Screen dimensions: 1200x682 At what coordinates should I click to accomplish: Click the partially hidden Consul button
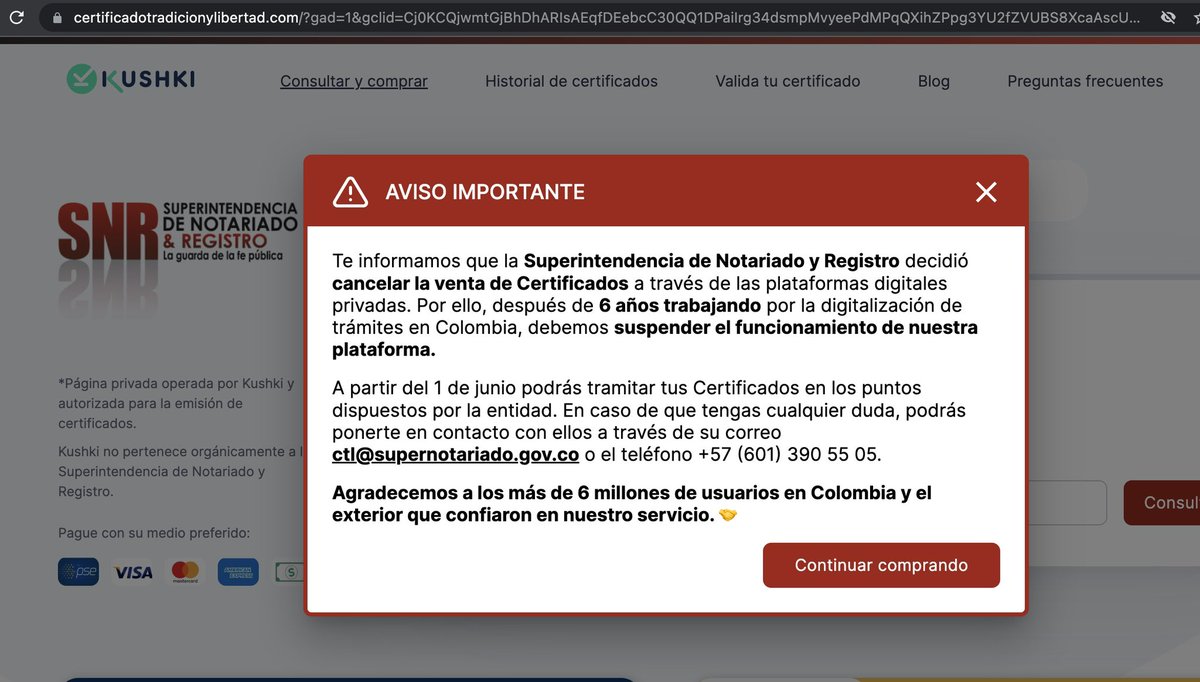point(1162,502)
